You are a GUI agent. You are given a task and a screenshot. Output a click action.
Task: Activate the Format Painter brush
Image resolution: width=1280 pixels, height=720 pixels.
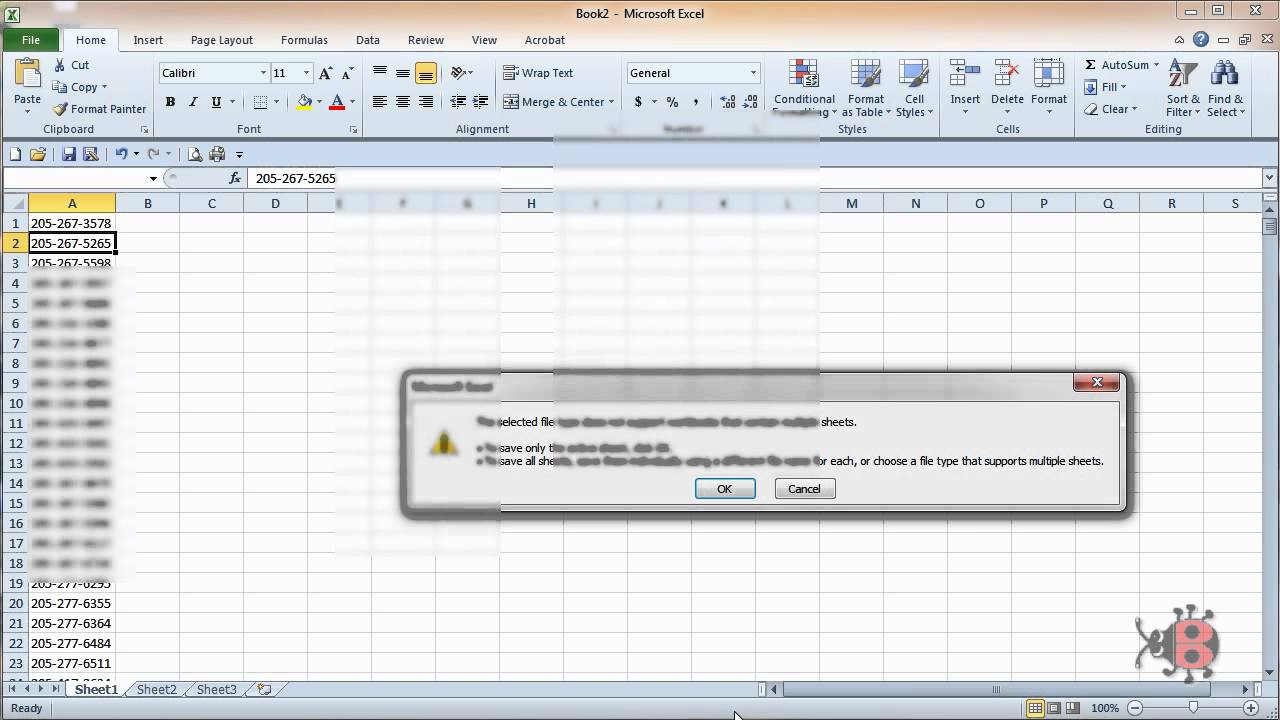coord(99,109)
